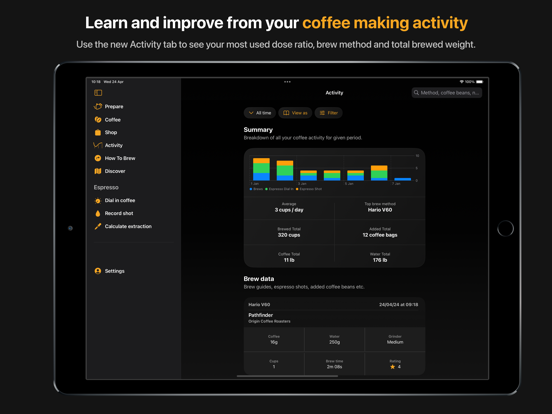Viewport: 552px width, 414px height.
Task: Click the Brew data heading
Action: coord(259,279)
